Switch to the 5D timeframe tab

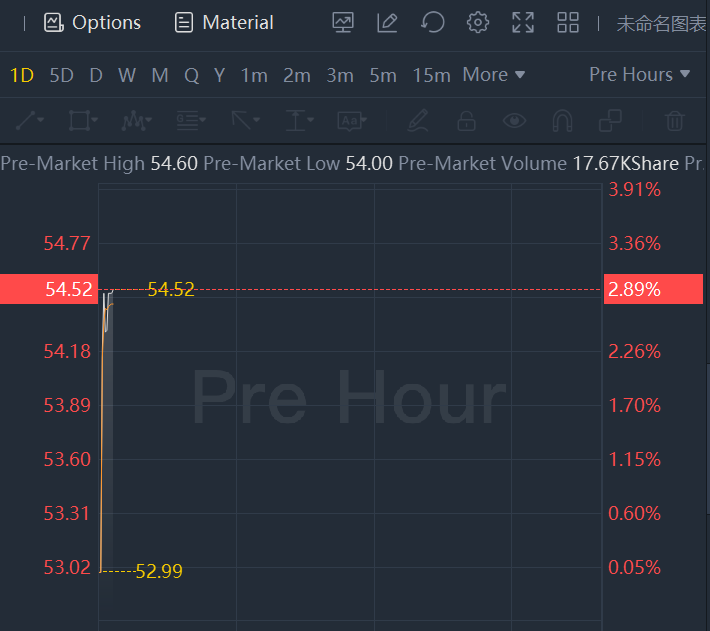pos(62,75)
